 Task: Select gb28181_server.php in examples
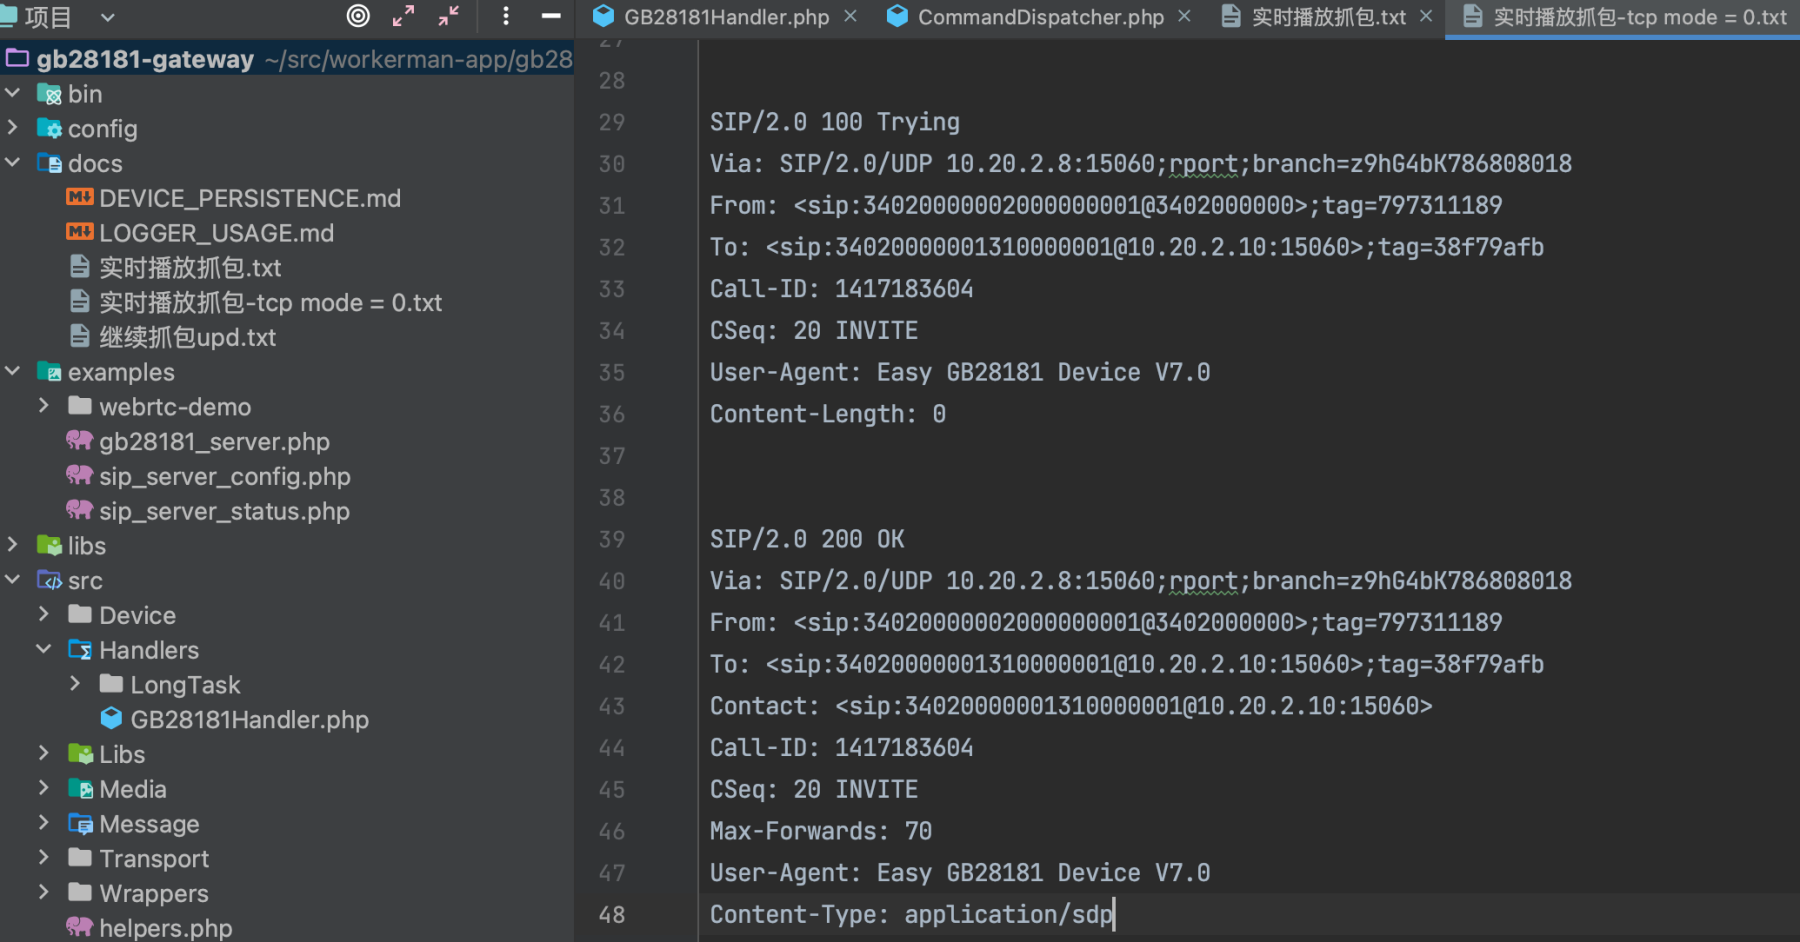pos(213,441)
